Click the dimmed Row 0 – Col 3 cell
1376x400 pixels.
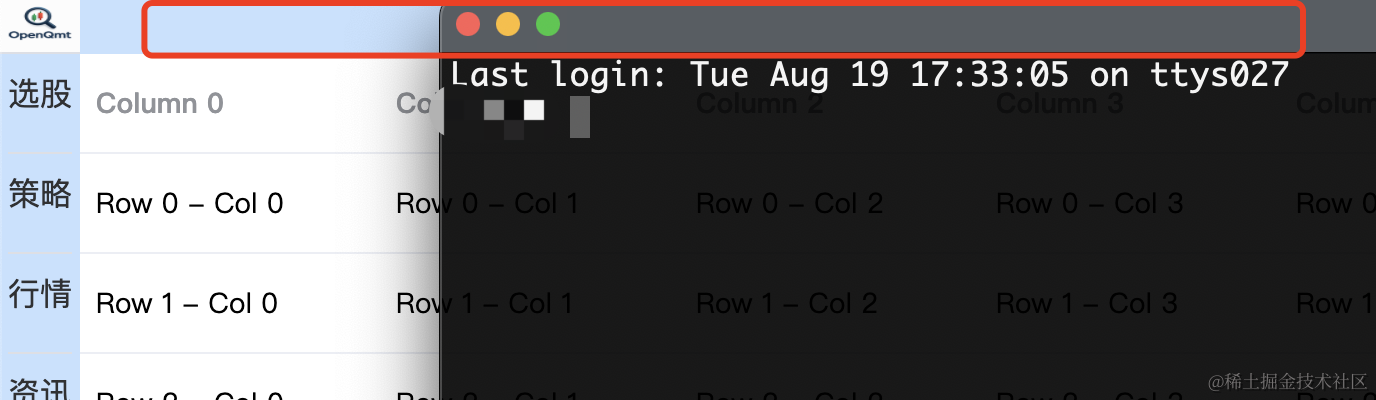[1089, 203]
